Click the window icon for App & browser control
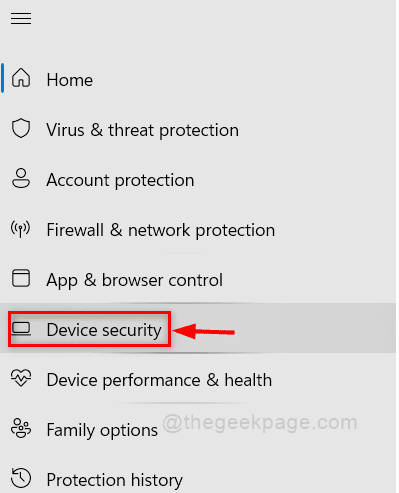The height and width of the screenshot is (493, 399). (x=21, y=278)
